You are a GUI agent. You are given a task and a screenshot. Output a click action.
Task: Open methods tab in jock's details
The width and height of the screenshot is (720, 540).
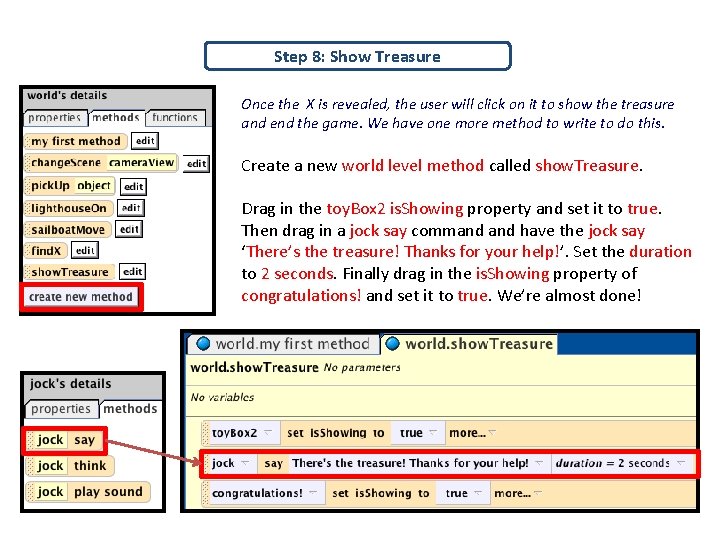click(130, 408)
